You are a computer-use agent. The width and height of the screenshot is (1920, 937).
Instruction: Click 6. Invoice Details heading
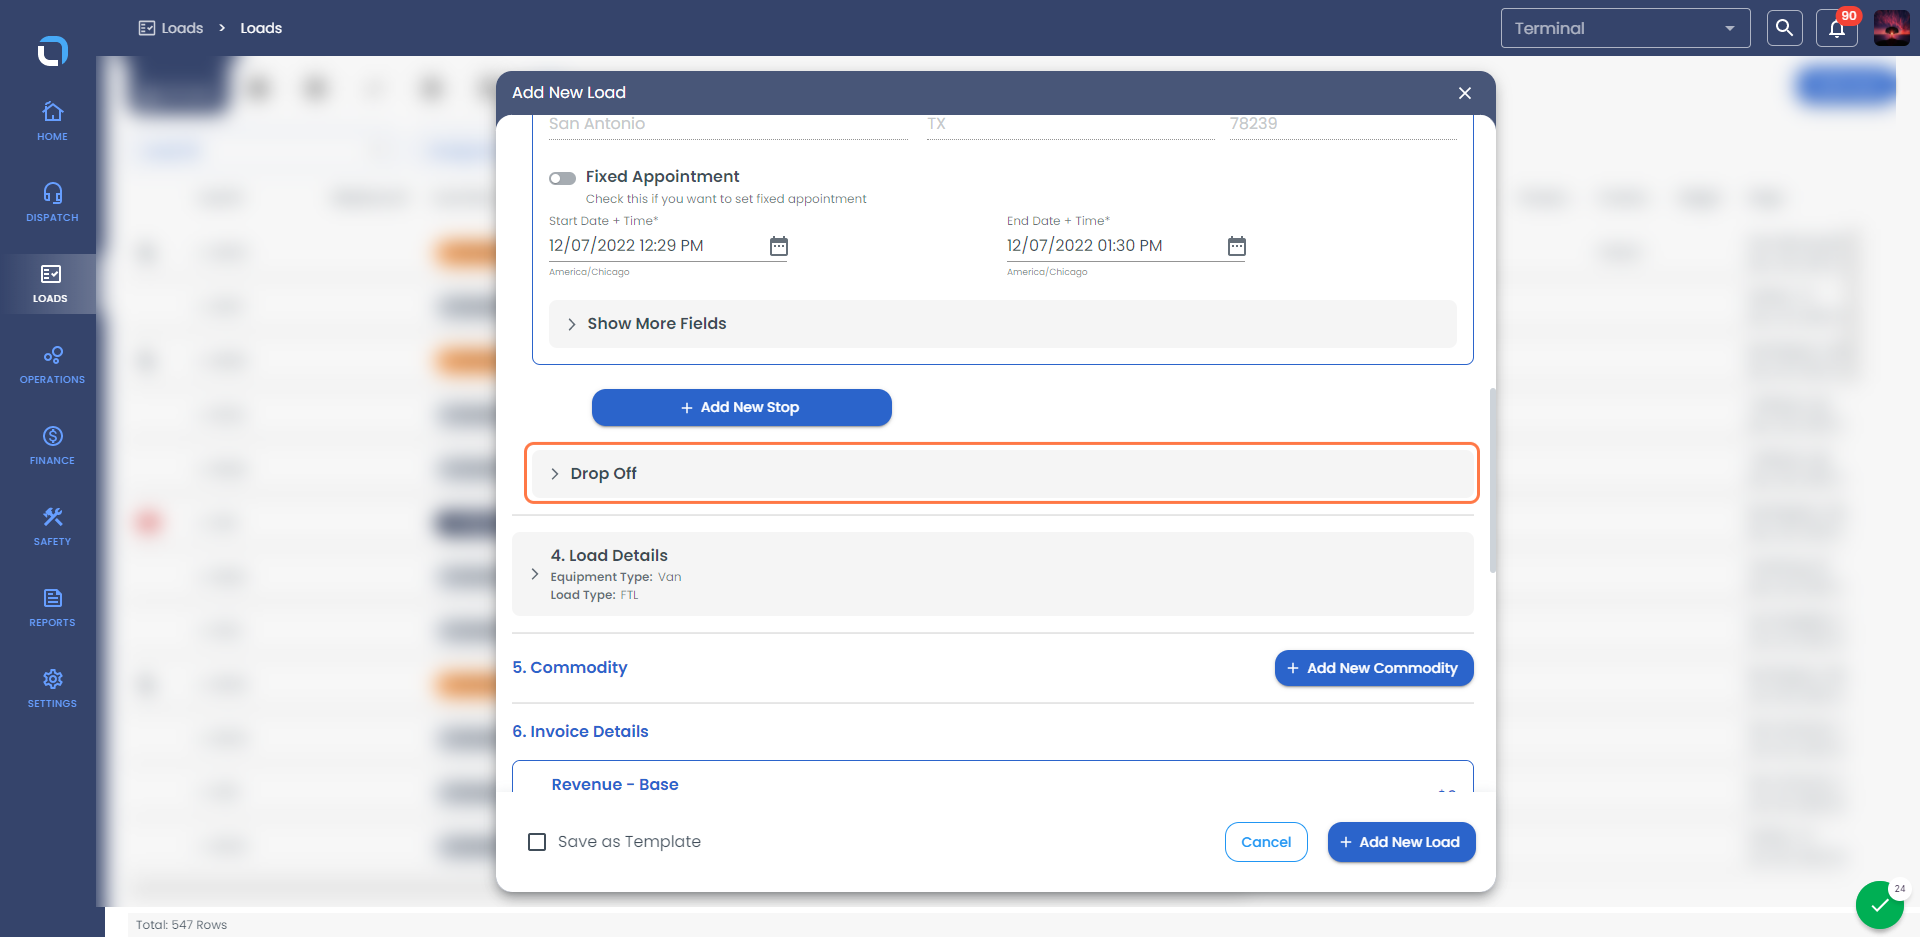point(580,732)
